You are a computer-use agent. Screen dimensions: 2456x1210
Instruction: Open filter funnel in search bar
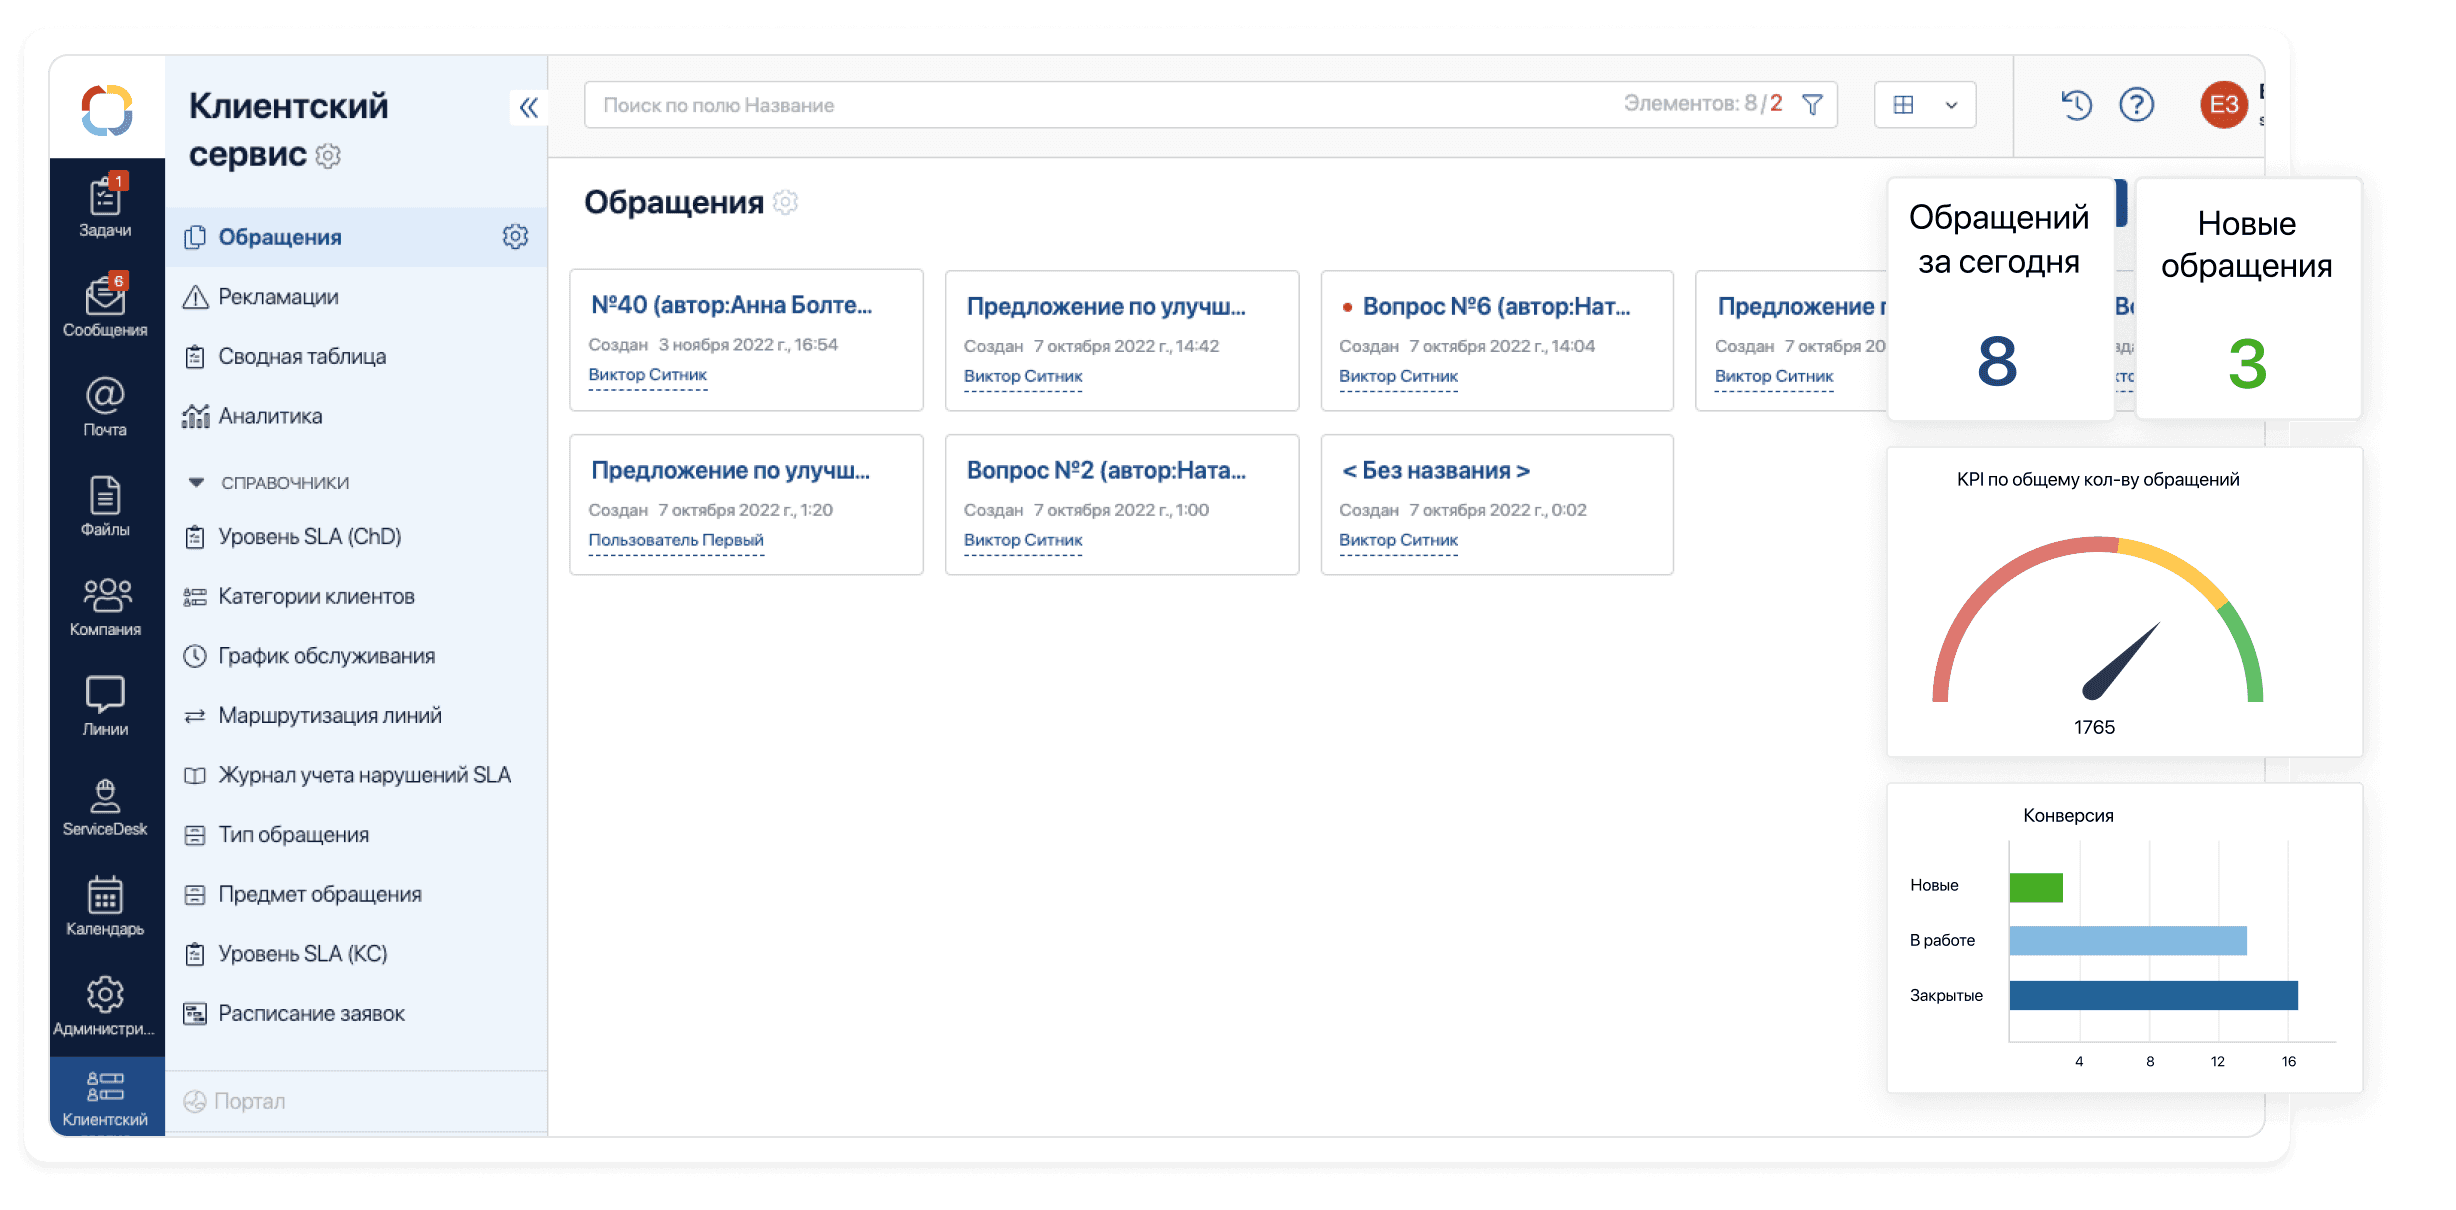1812,105
